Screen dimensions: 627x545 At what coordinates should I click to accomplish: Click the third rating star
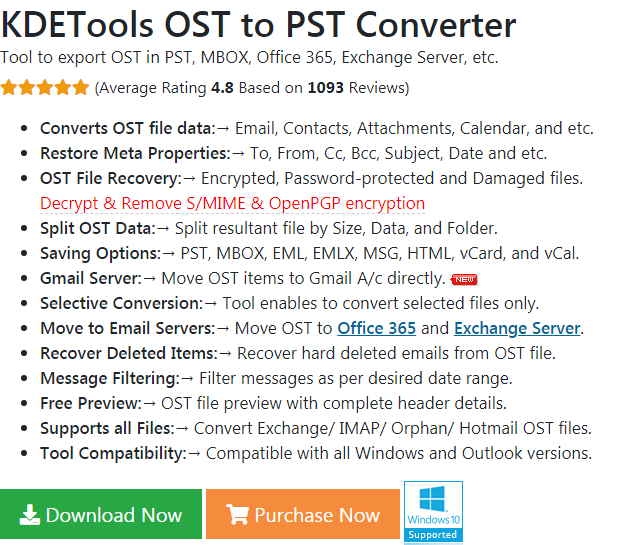[44, 87]
